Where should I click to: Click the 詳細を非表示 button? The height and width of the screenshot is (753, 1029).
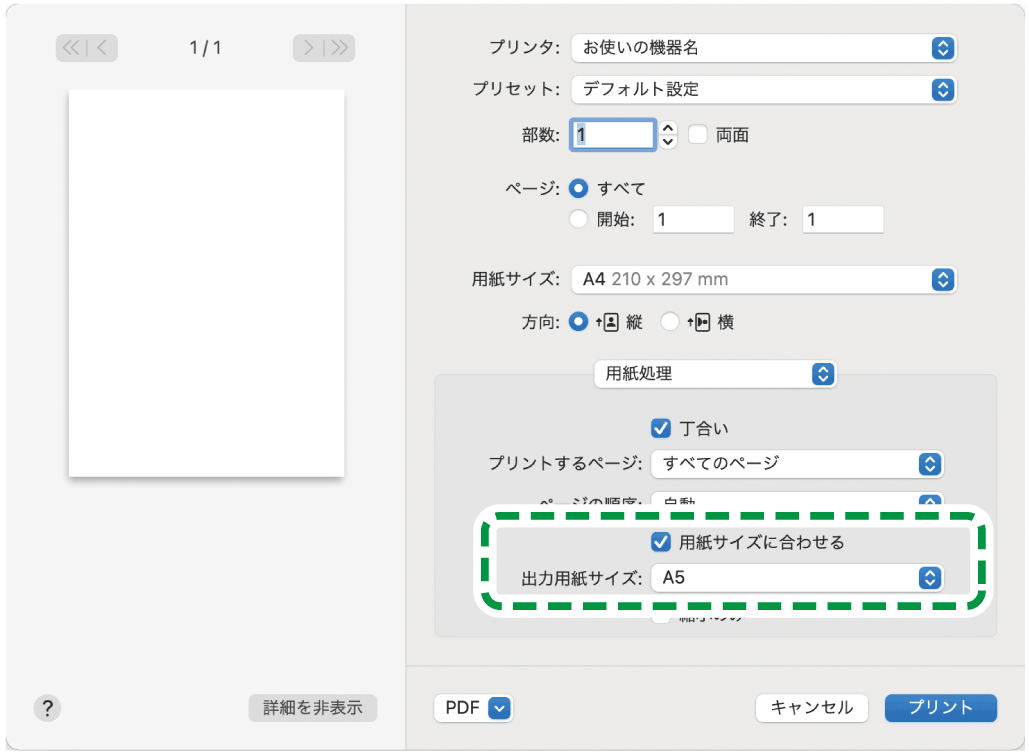coord(311,707)
